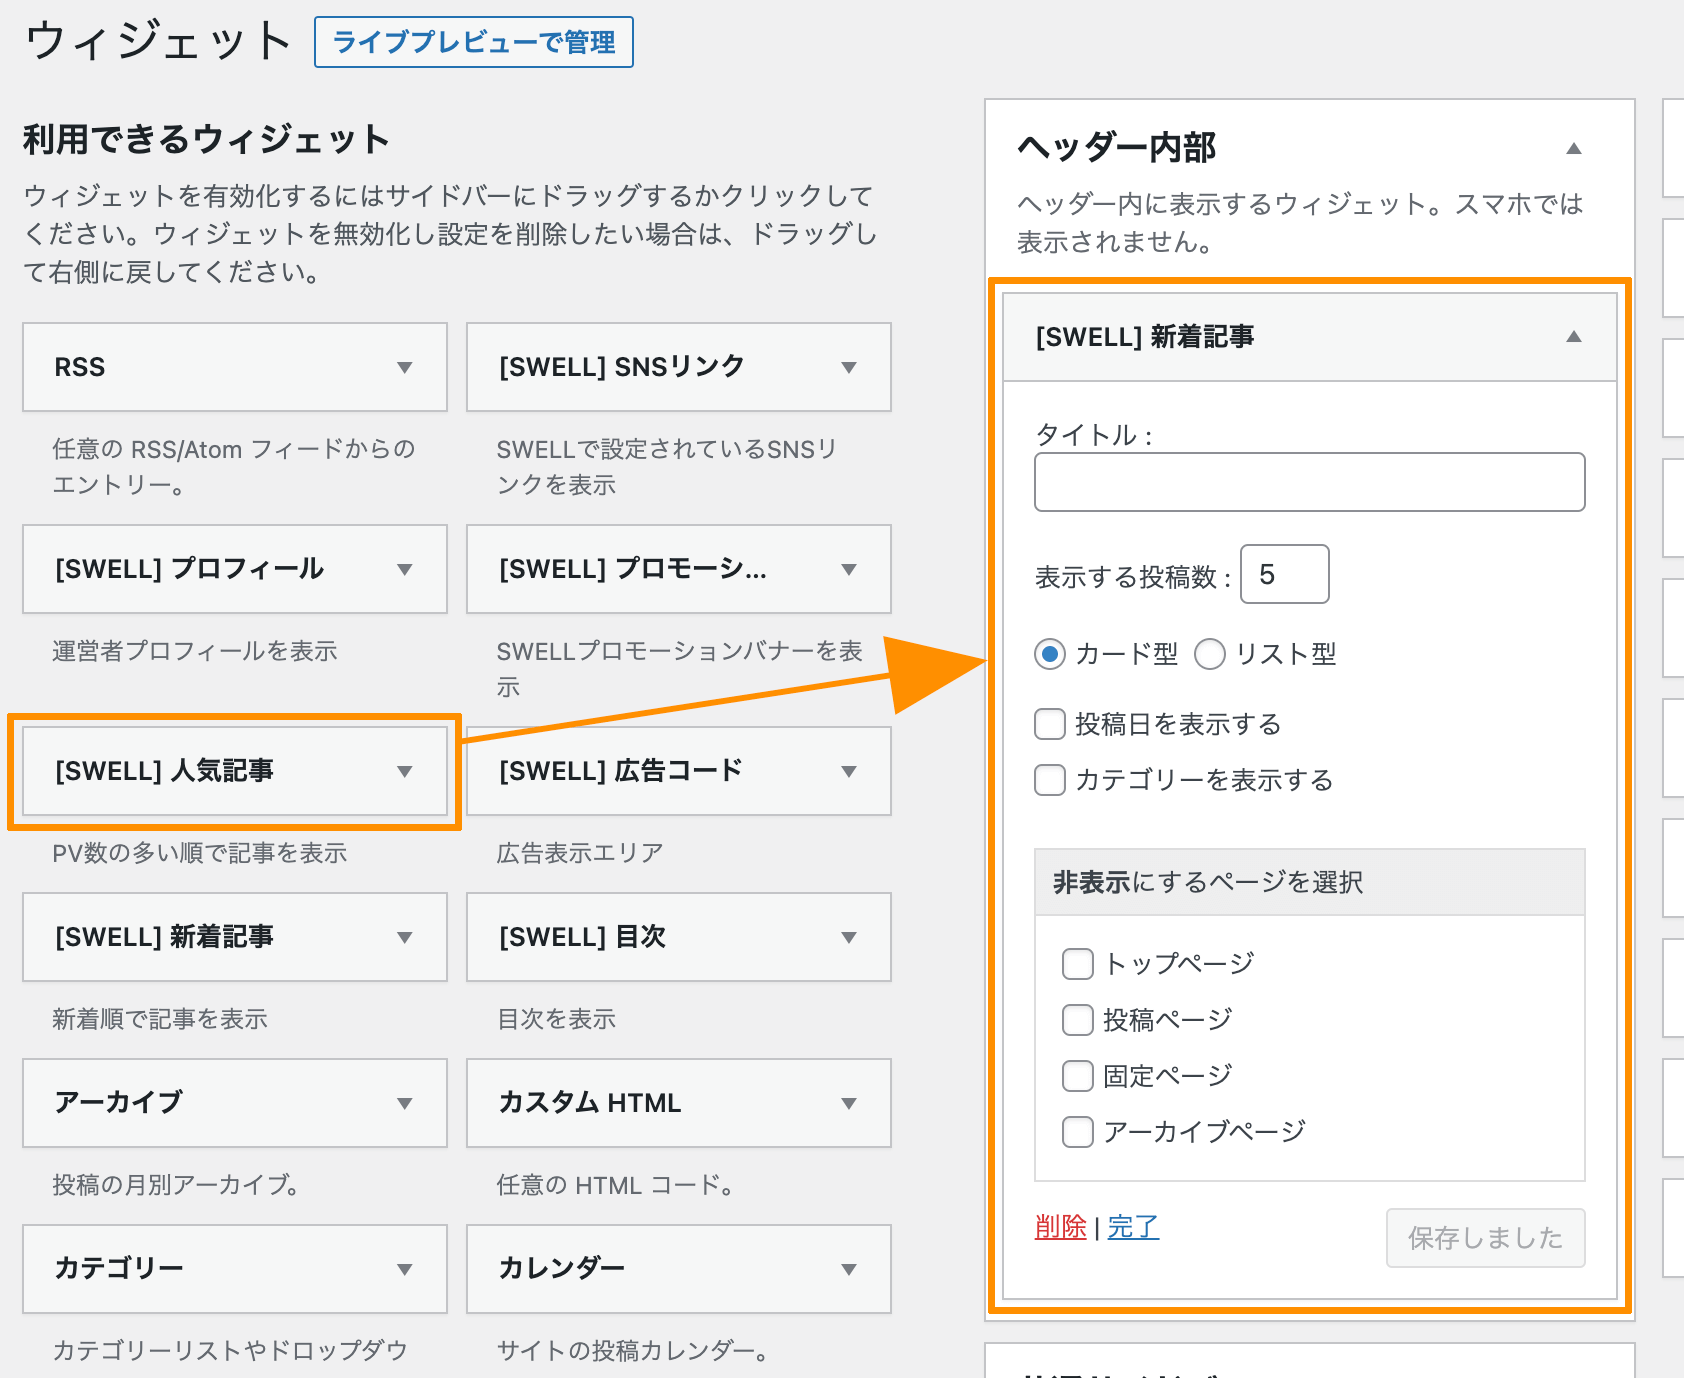This screenshot has width=1684, height=1378.
Task: Expand カレンダー widget arrow
Action: tap(849, 1269)
